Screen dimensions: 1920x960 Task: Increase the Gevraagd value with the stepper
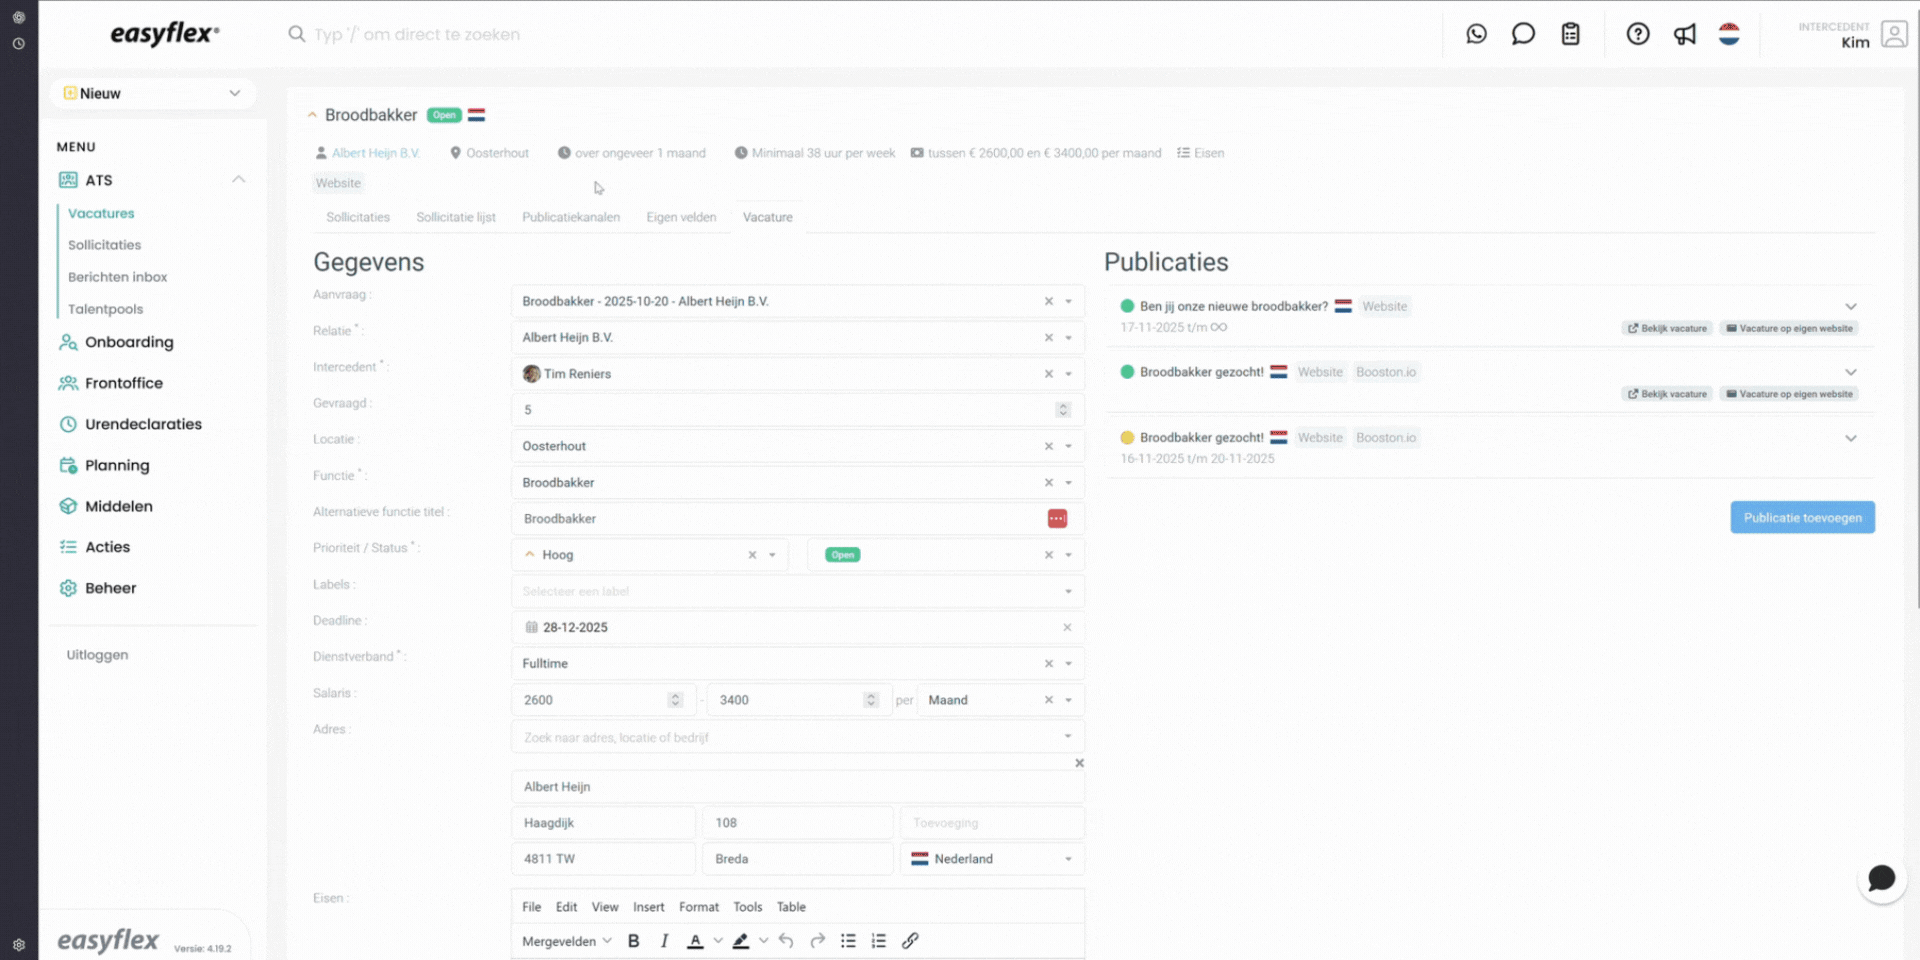(x=1062, y=405)
